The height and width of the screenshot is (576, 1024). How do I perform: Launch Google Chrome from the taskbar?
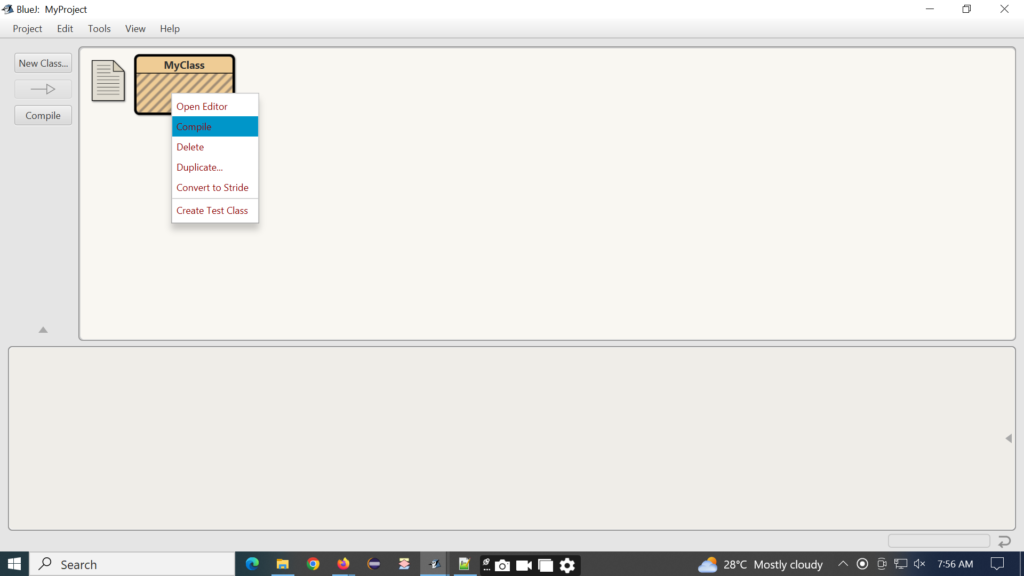coord(313,564)
